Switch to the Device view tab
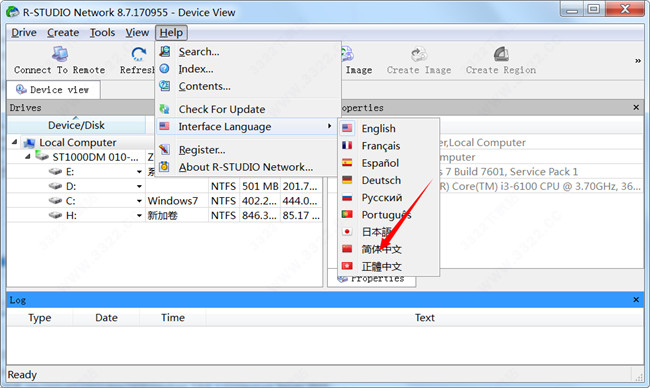 53,90
